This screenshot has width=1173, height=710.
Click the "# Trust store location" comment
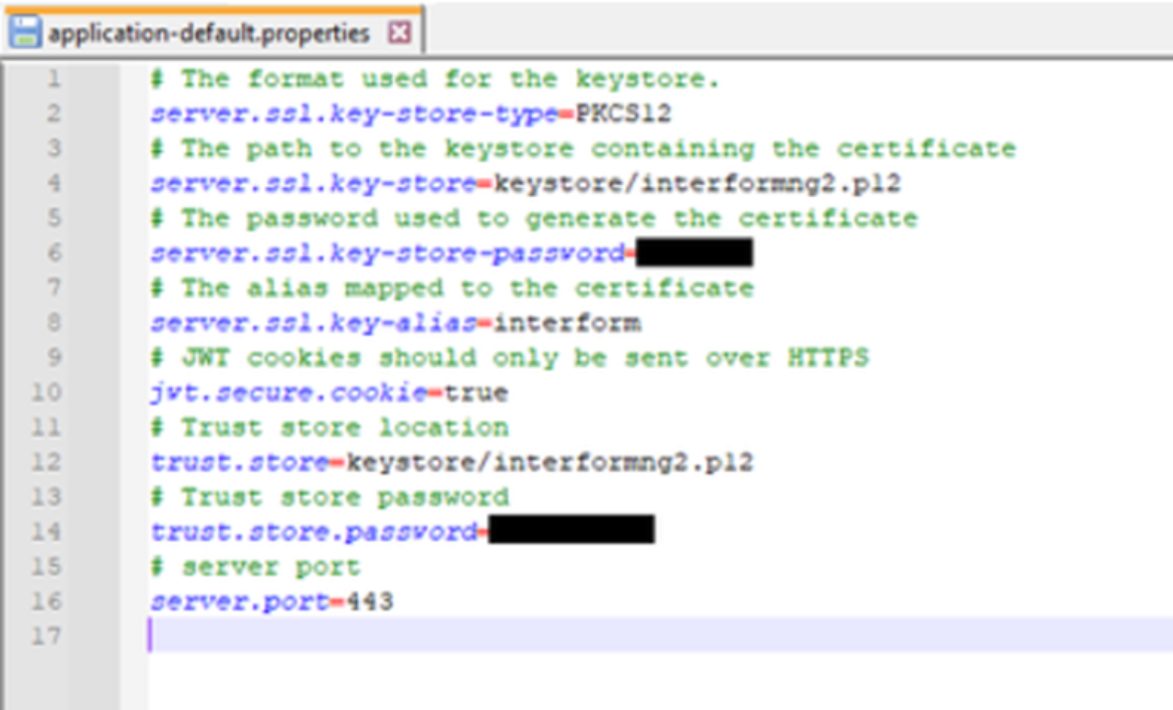(329, 428)
